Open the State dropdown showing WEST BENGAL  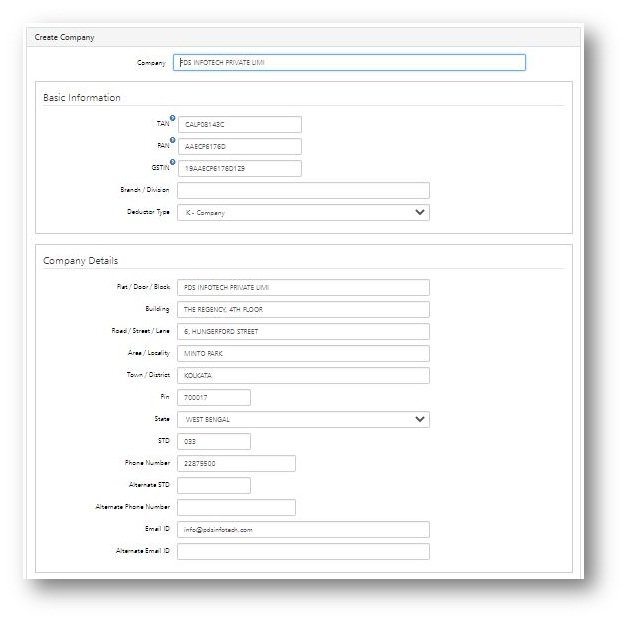[x=303, y=419]
